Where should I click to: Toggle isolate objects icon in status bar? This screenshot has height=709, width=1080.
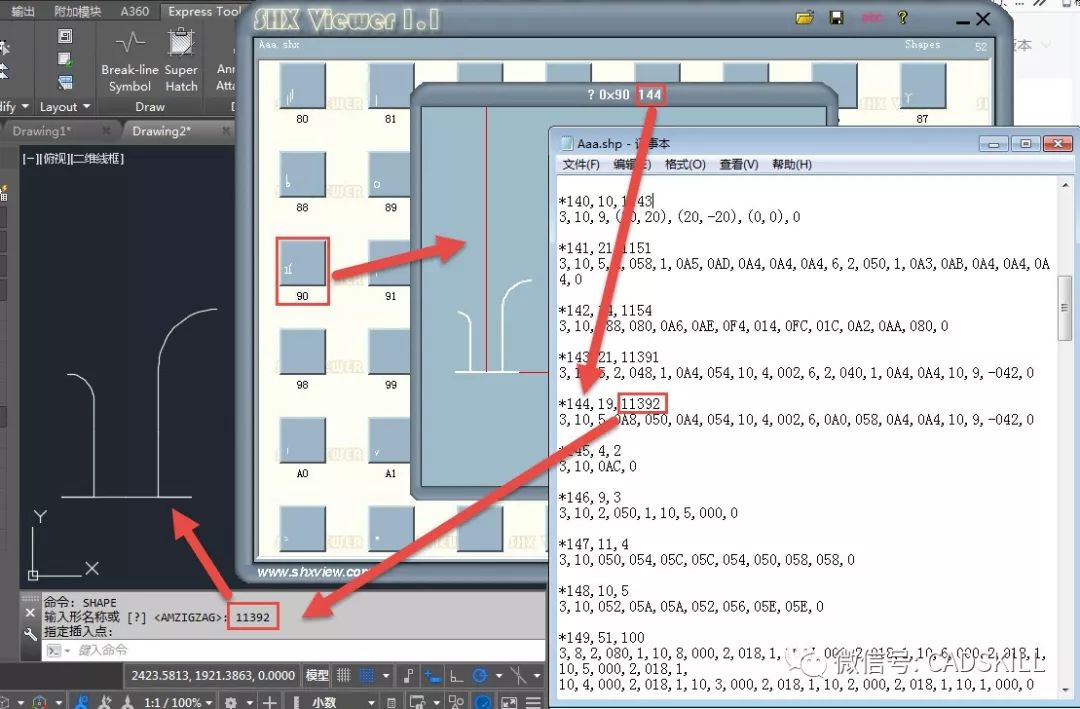pos(457,702)
